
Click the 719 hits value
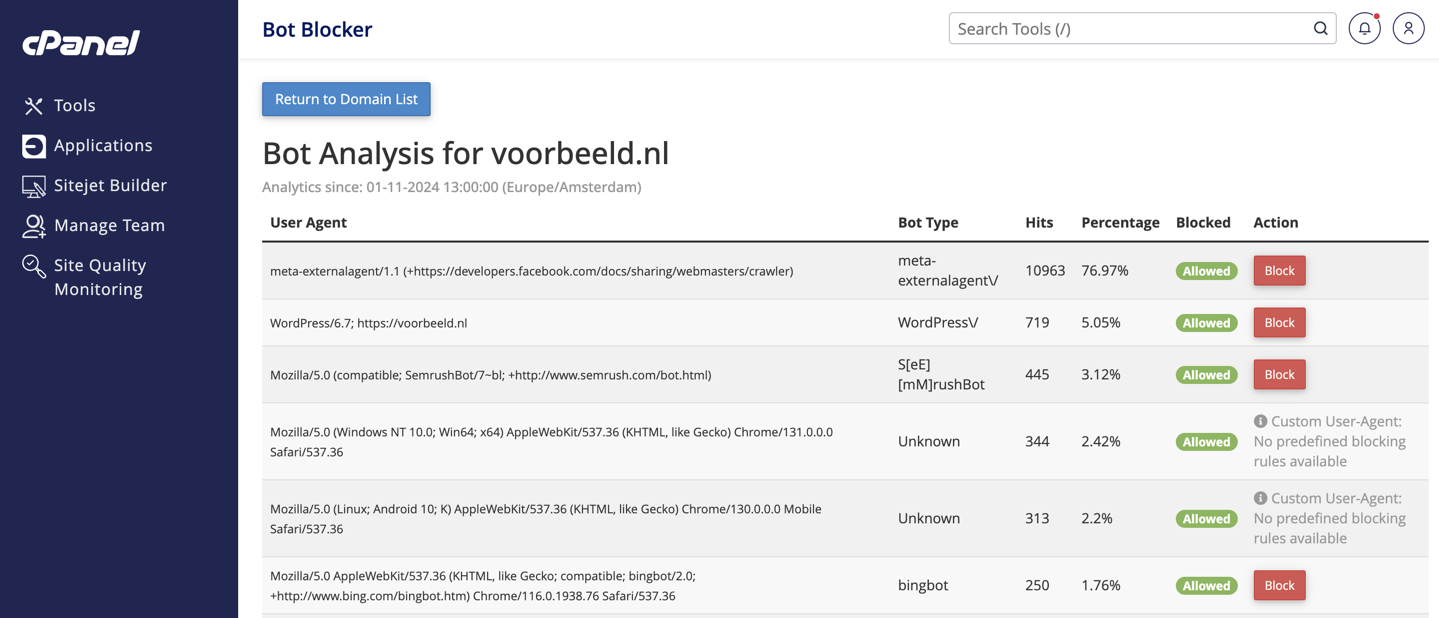coord(1037,323)
